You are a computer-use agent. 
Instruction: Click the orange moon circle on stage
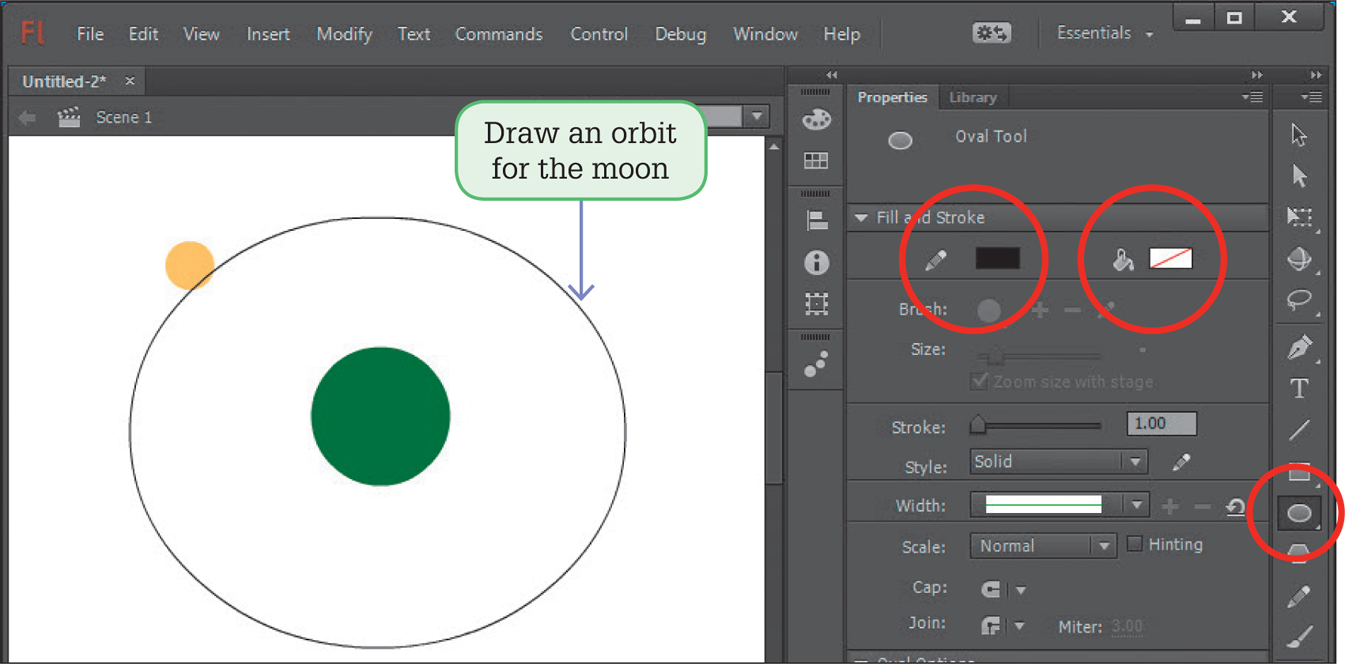click(190, 265)
